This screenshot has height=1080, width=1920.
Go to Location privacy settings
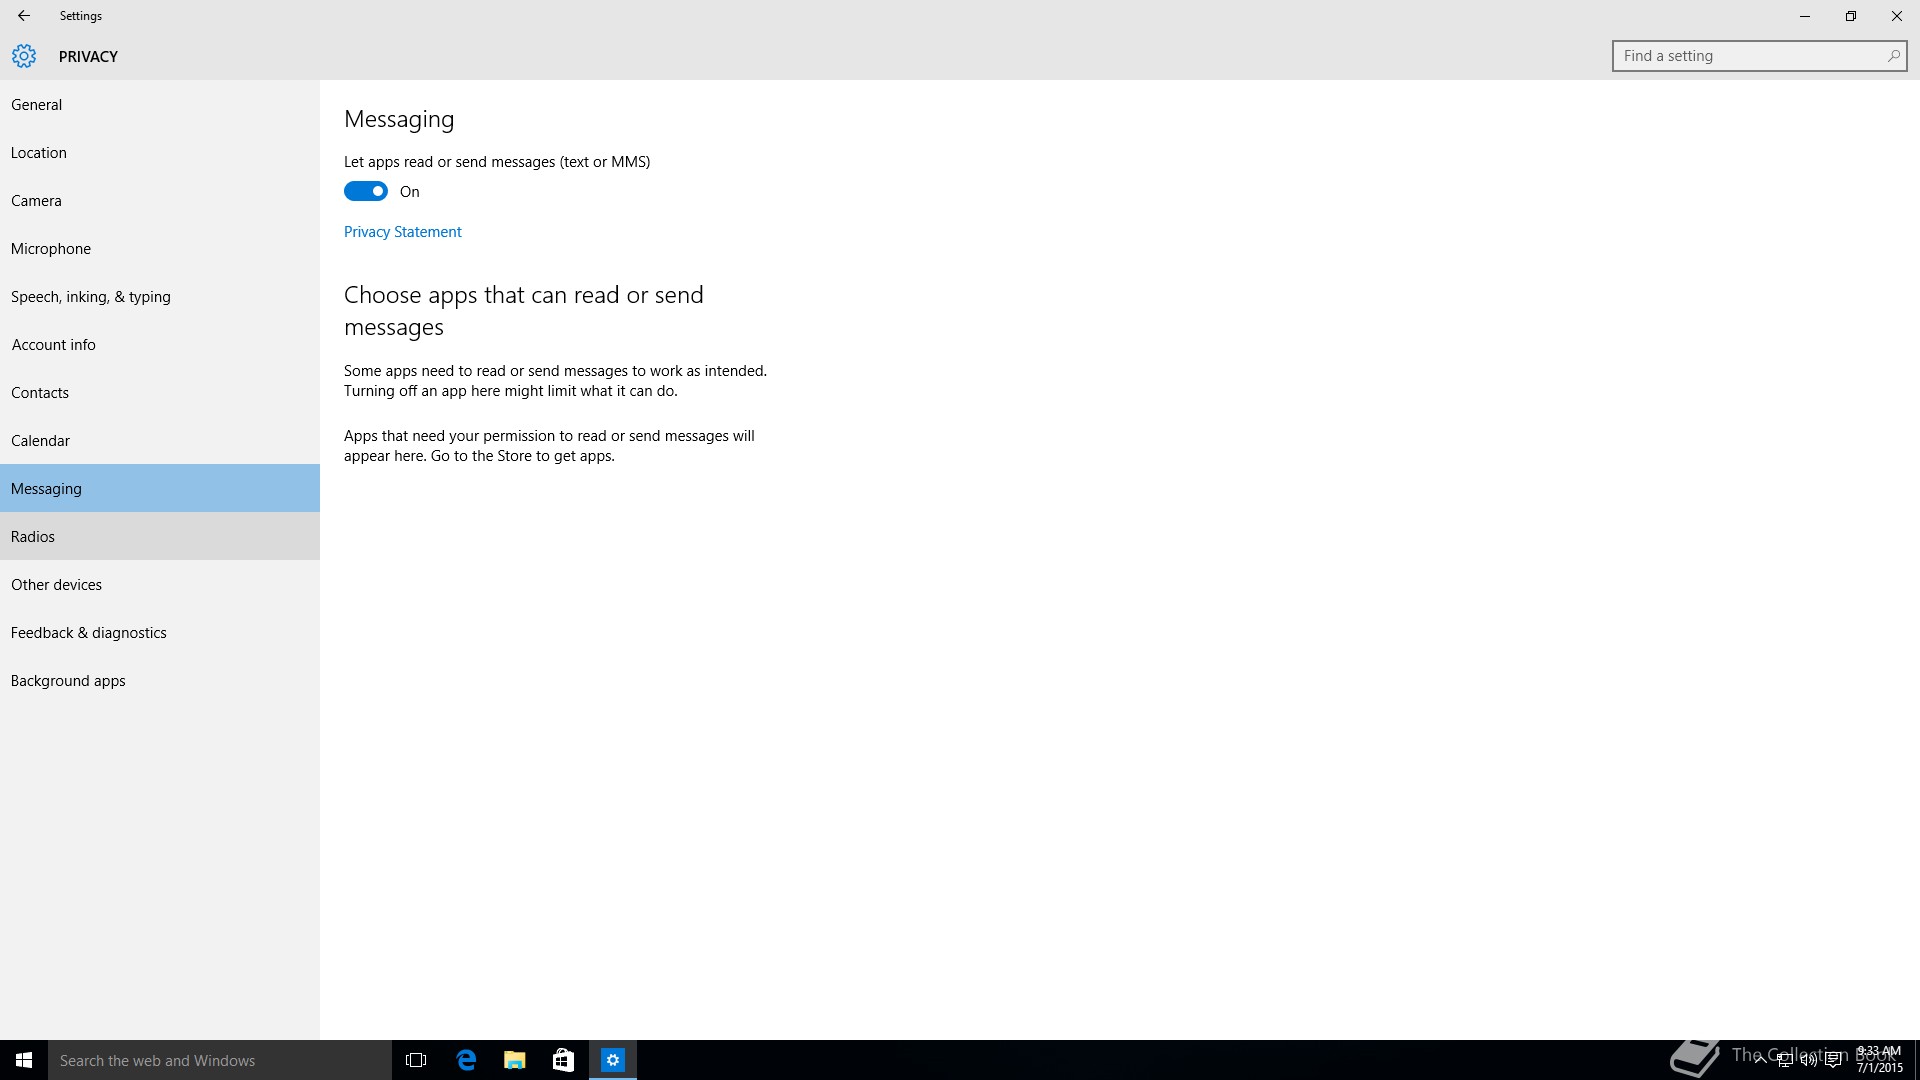(39, 153)
